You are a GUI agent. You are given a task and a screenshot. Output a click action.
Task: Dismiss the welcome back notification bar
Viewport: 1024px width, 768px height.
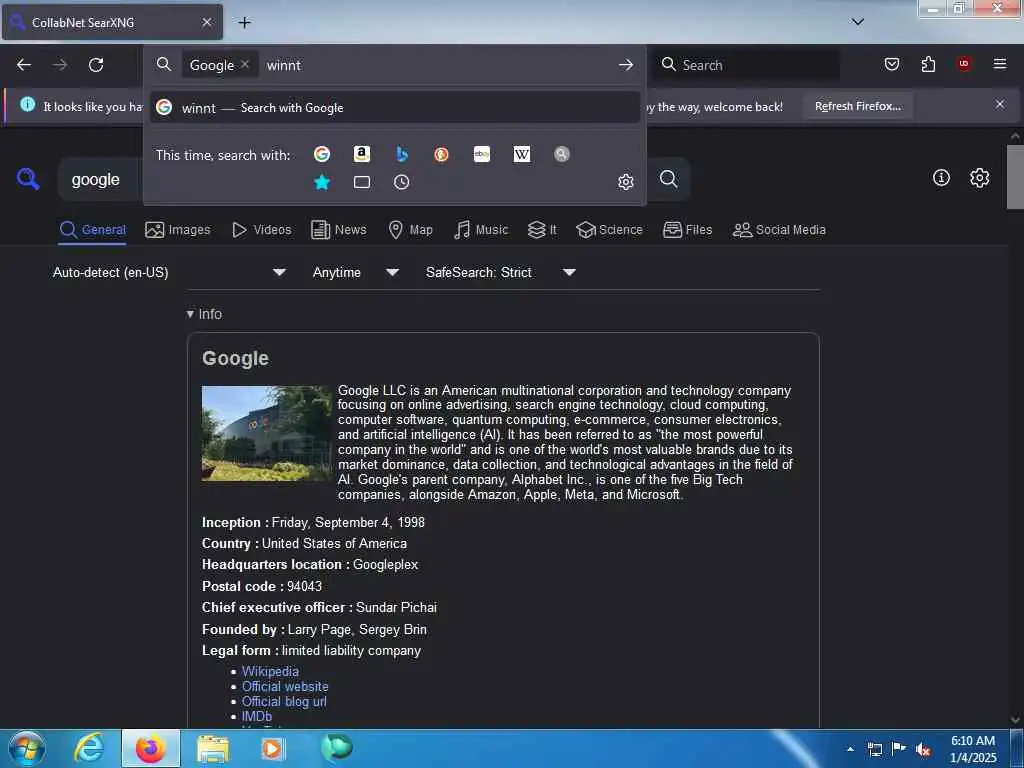tap(1000, 104)
